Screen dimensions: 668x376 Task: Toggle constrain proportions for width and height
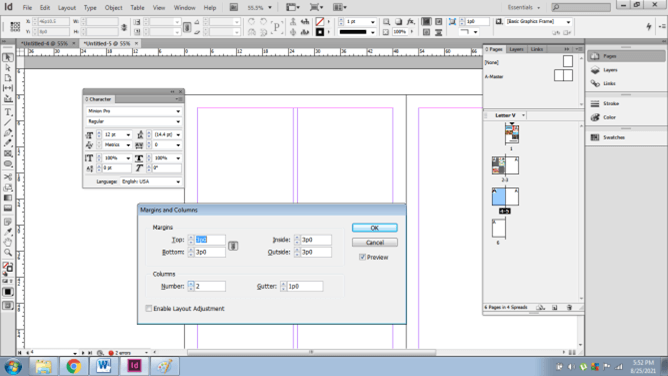124,27
